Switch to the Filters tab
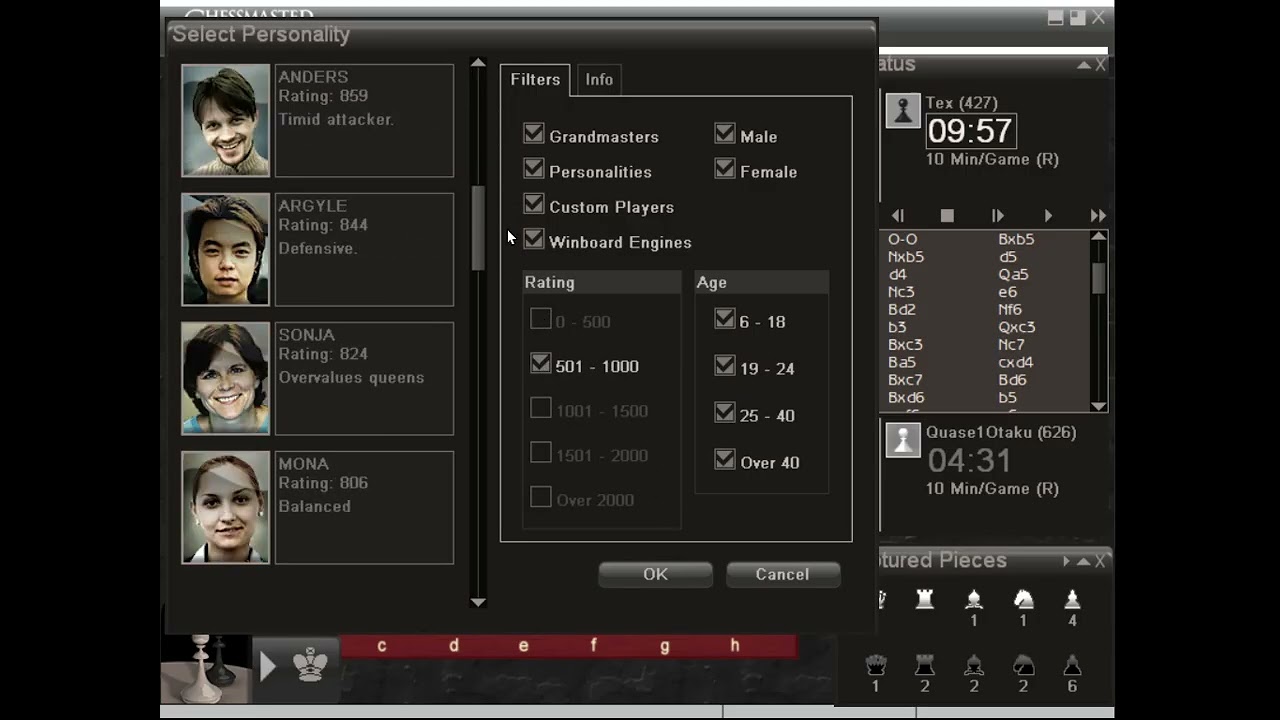 [x=536, y=80]
